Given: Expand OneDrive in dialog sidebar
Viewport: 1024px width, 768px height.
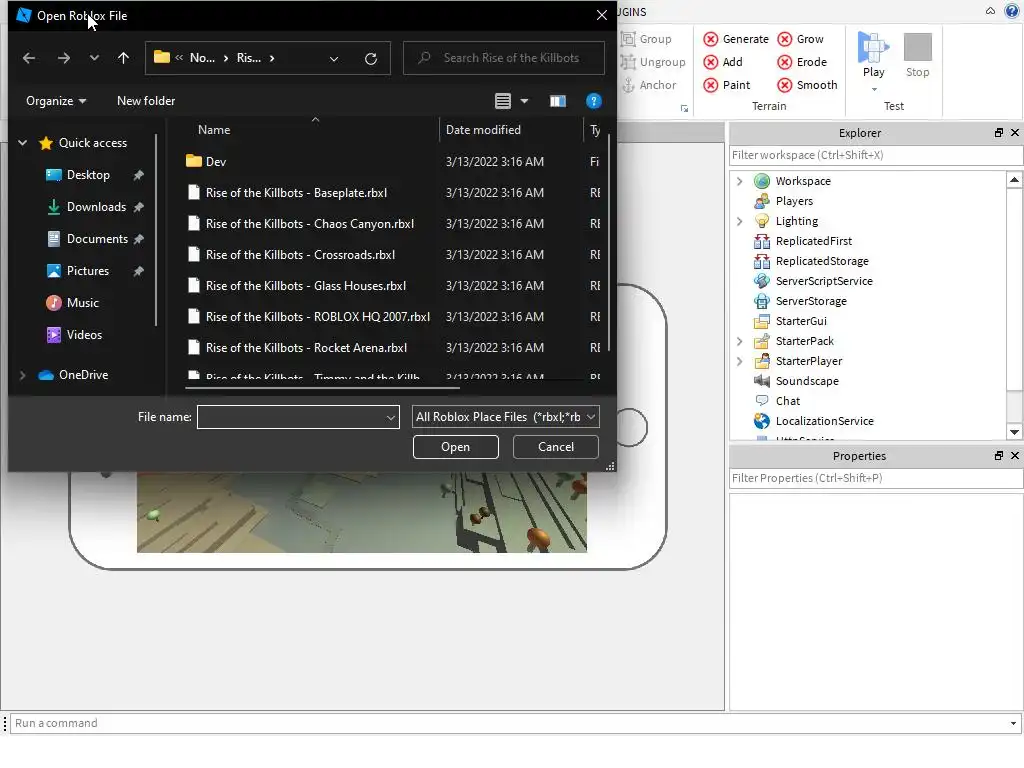Looking at the screenshot, I should (22, 375).
